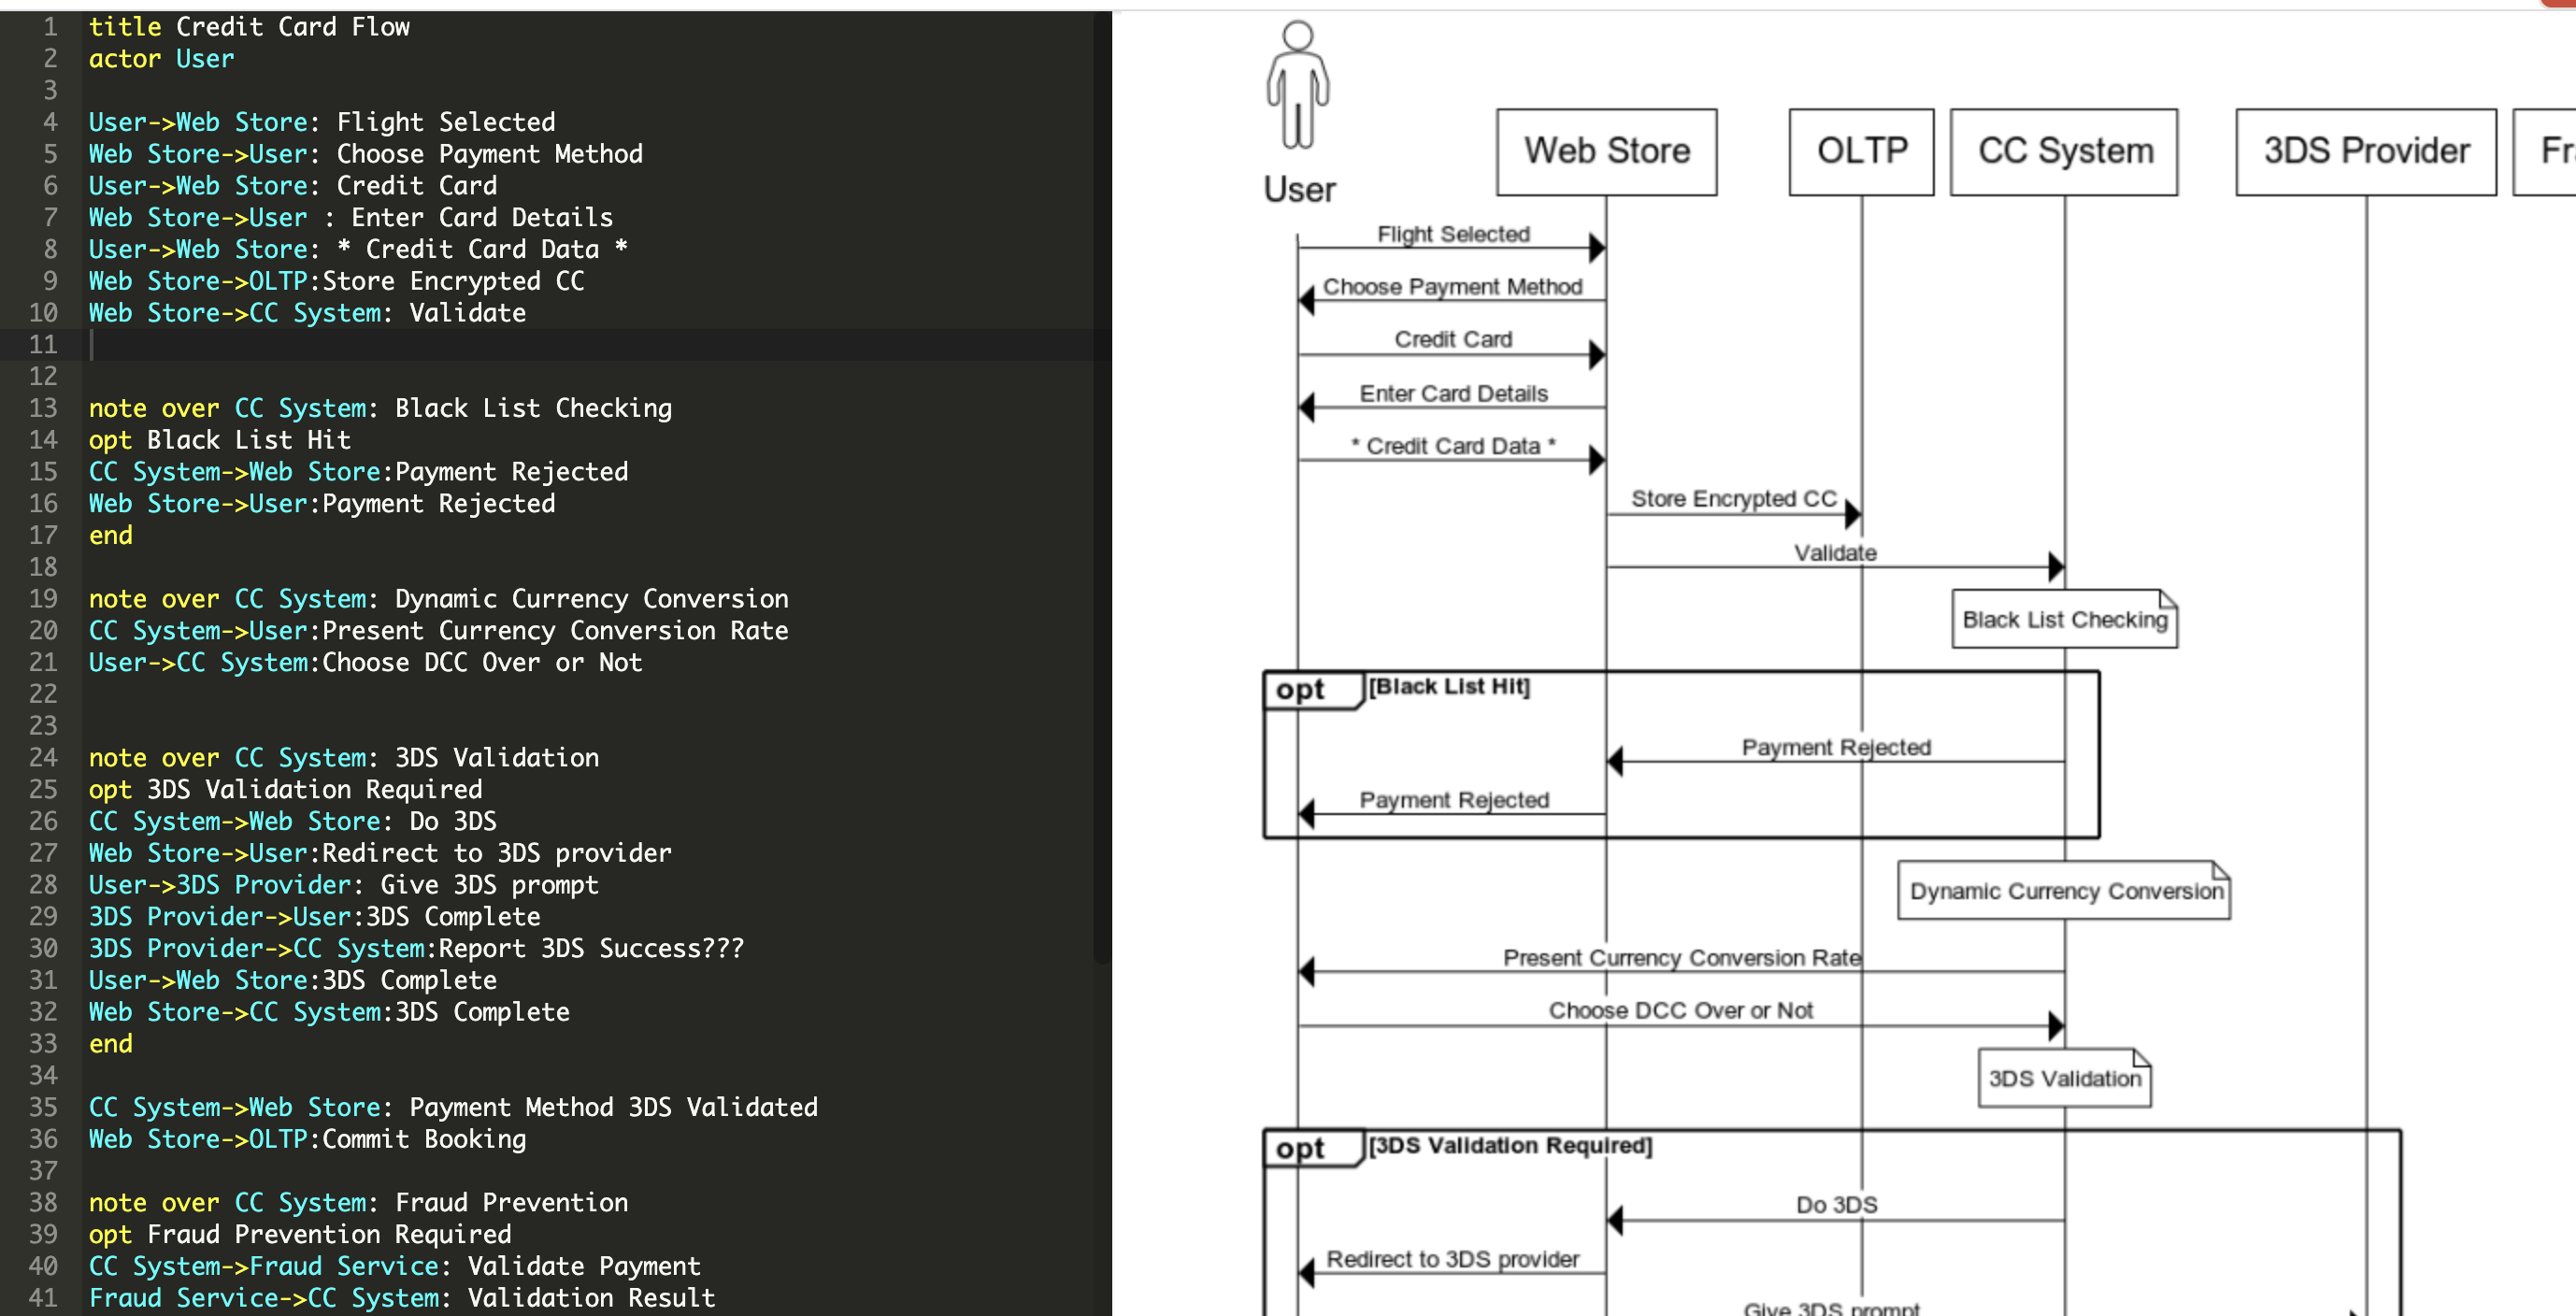Click 'Fraud Service->CC System: Validation Result' line
Screen dimensions: 2576x1316
tap(402, 1299)
